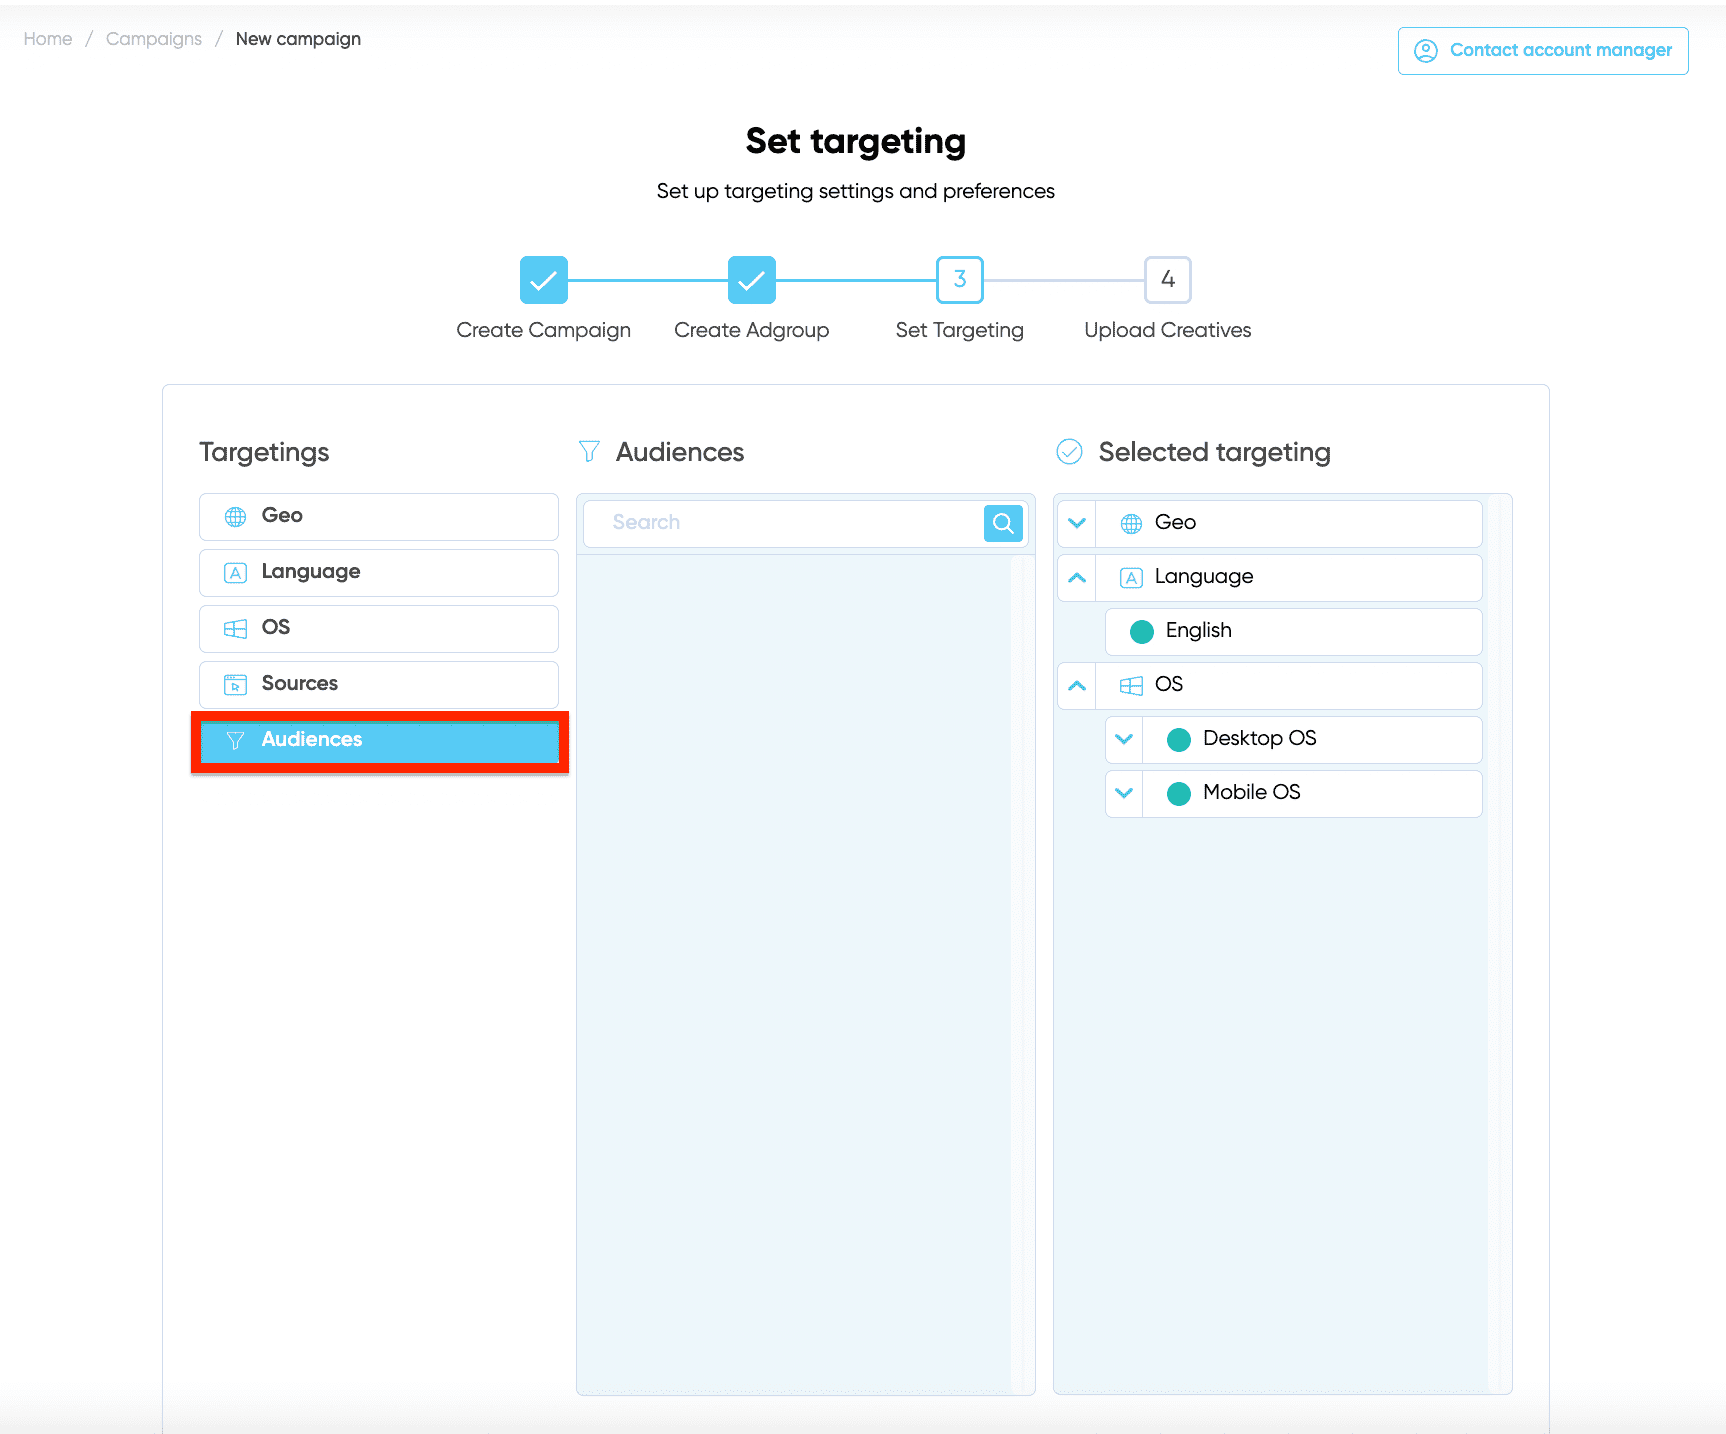This screenshot has height=1434, width=1726.
Task: Expand the Geo entry in Selected targeting
Action: coord(1075,523)
